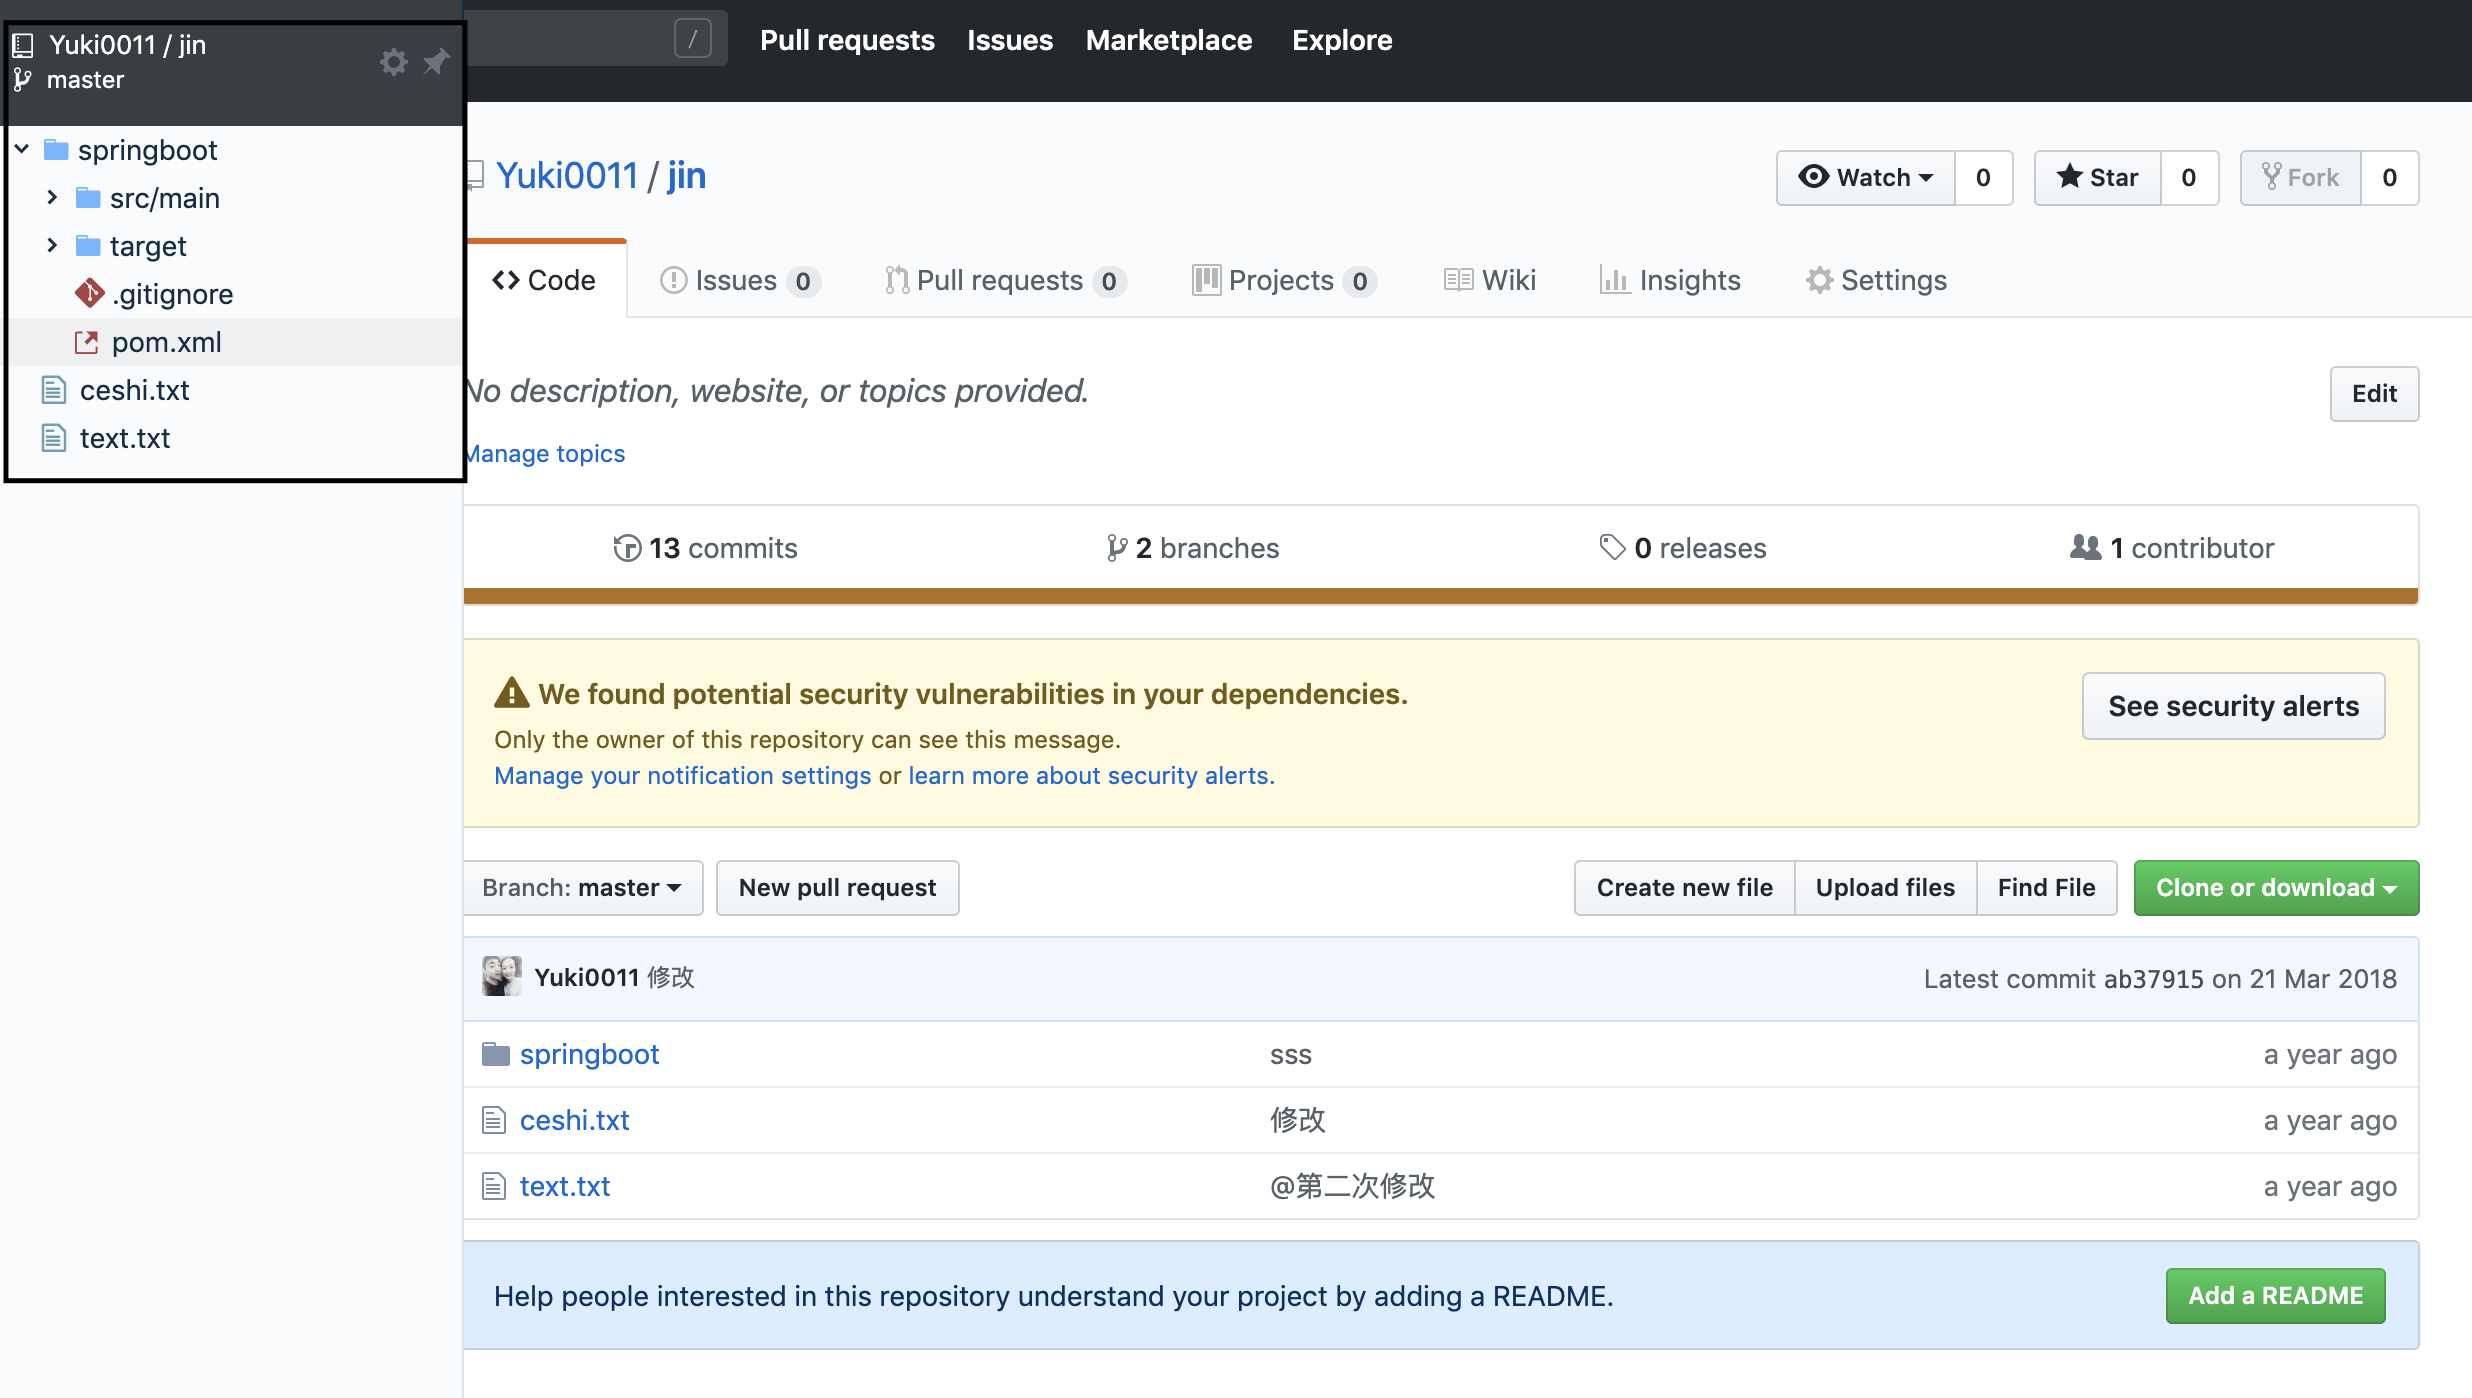Open Pull requests in the top navigation
This screenshot has height=1398, width=2472.
pos(847,40)
